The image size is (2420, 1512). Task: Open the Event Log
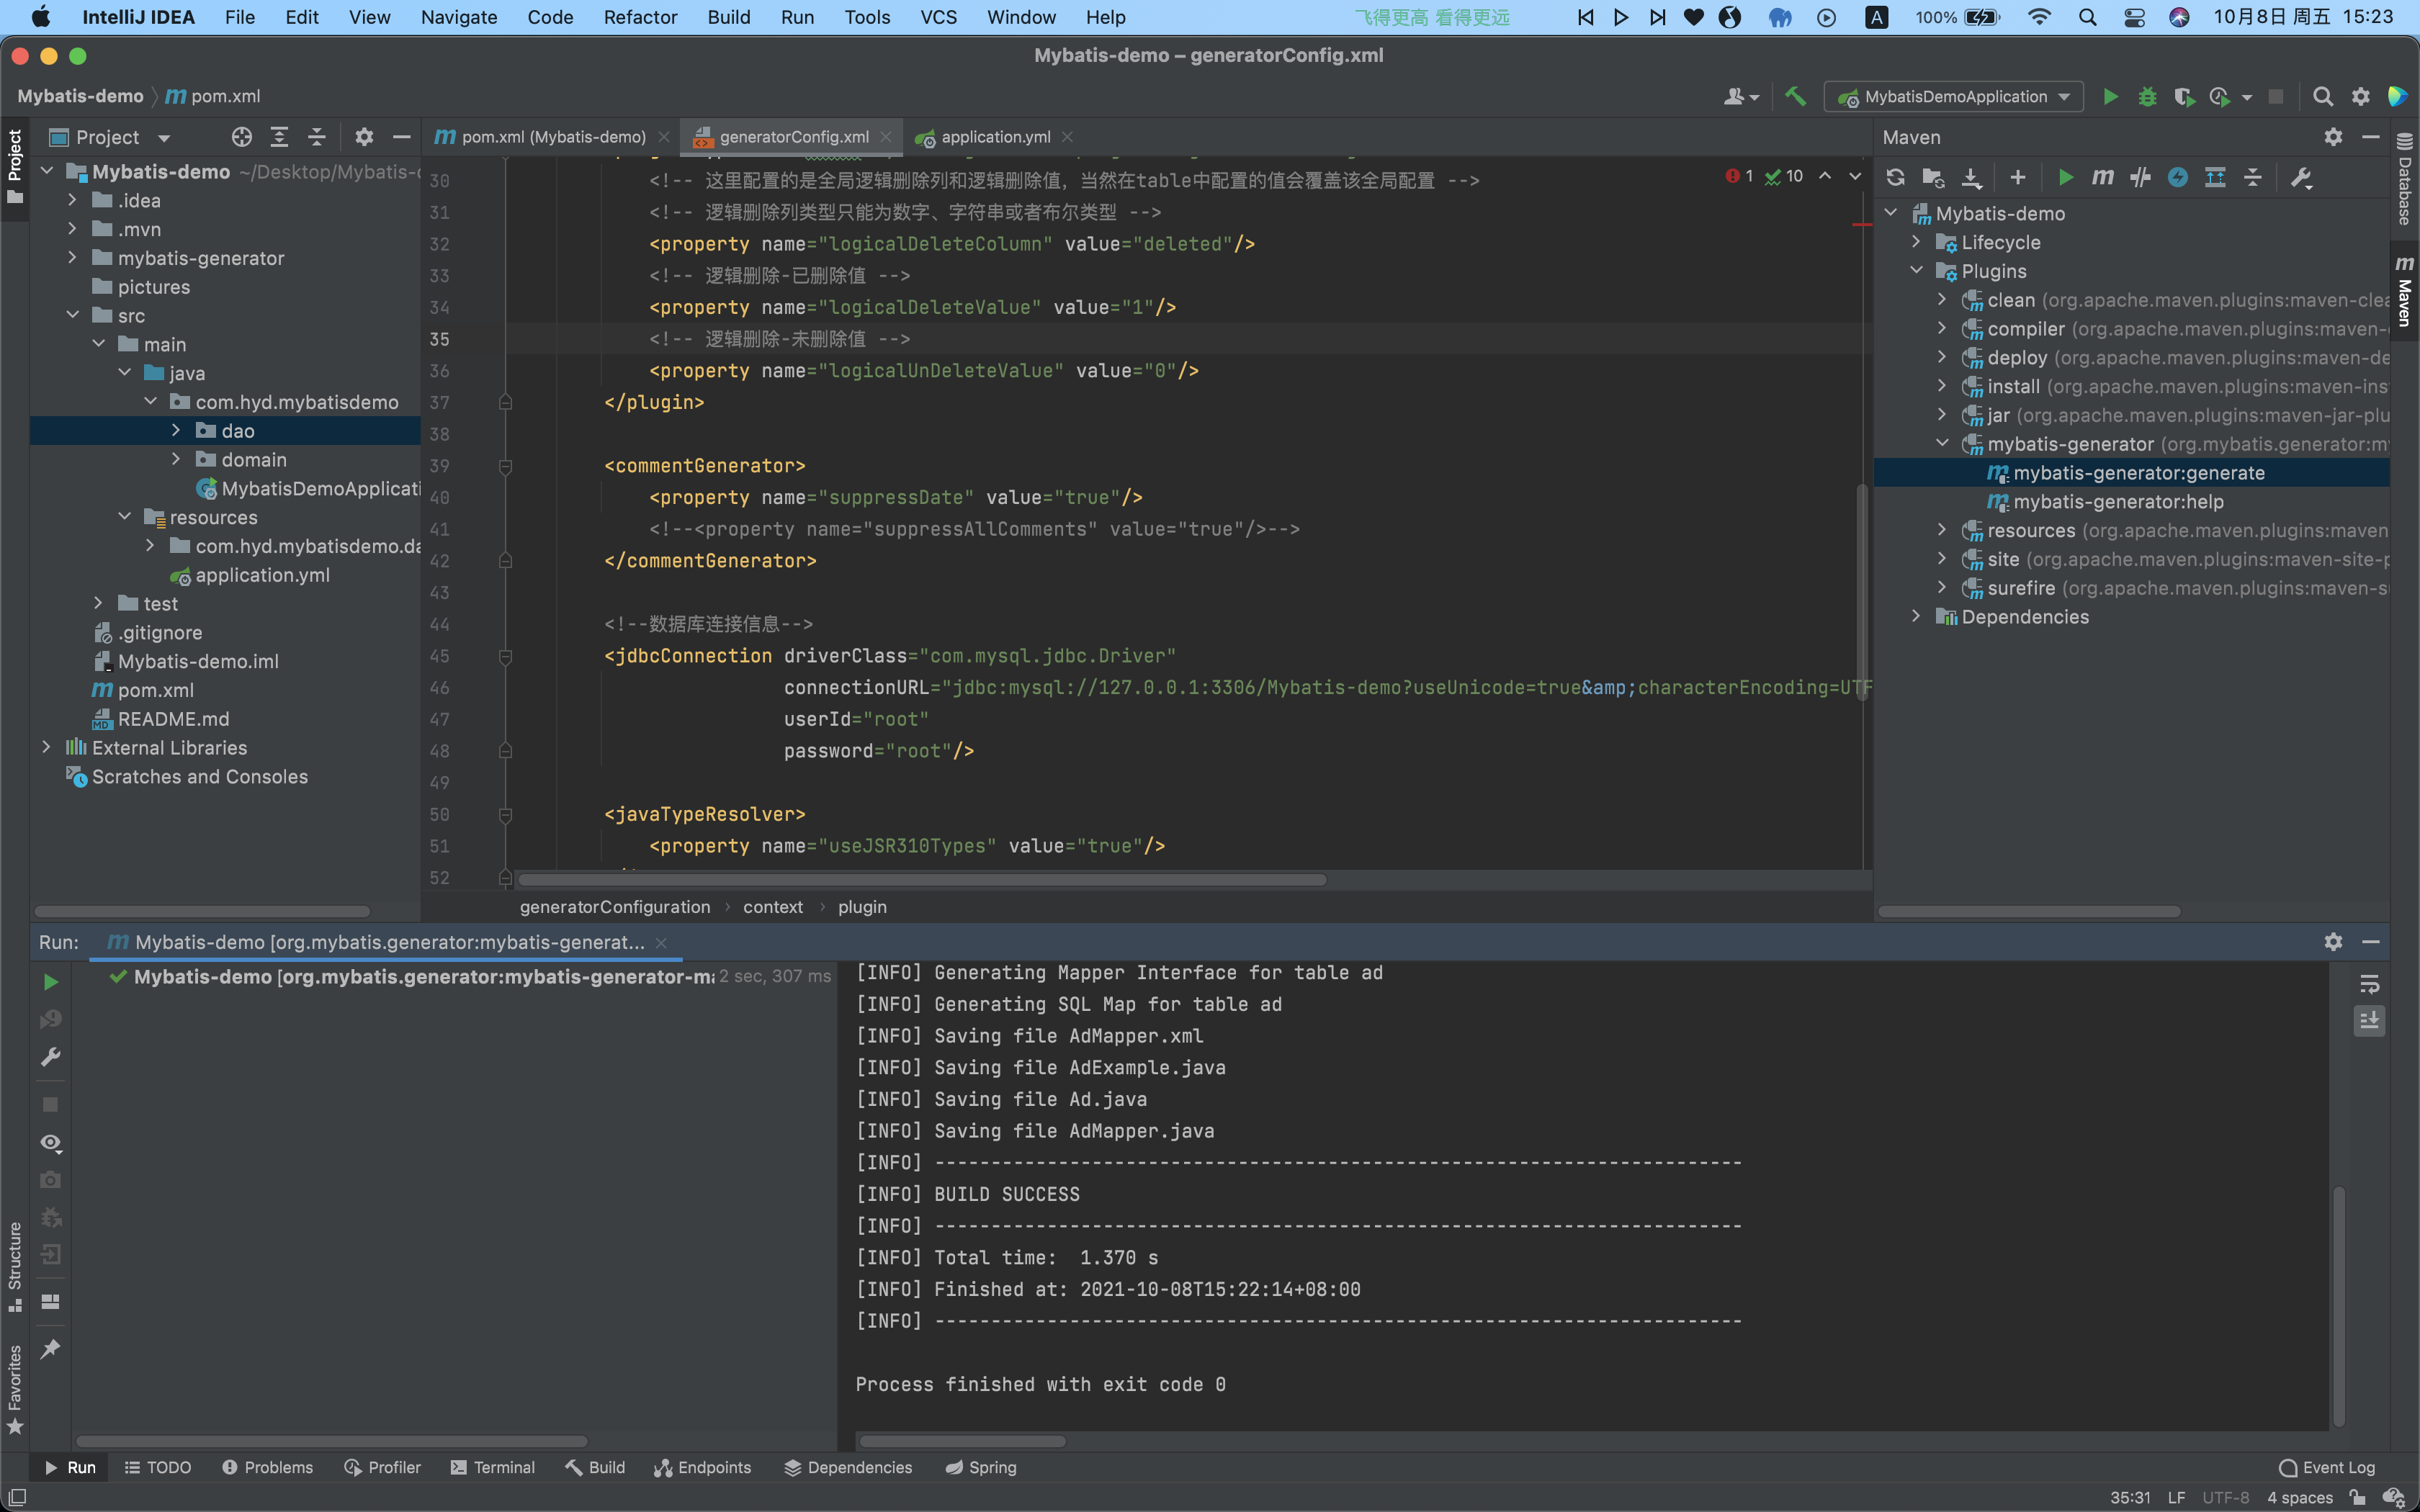tap(2327, 1467)
